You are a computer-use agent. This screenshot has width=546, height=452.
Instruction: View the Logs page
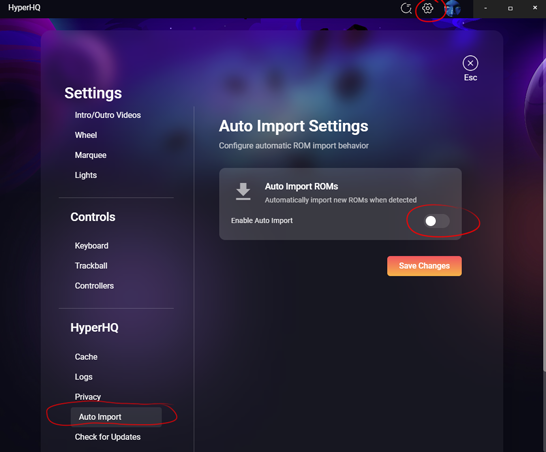click(84, 377)
